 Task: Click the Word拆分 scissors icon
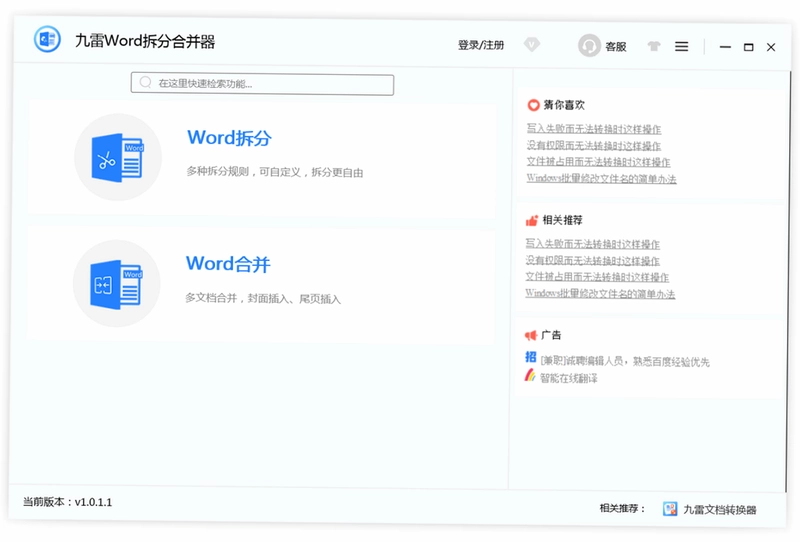tap(118, 157)
